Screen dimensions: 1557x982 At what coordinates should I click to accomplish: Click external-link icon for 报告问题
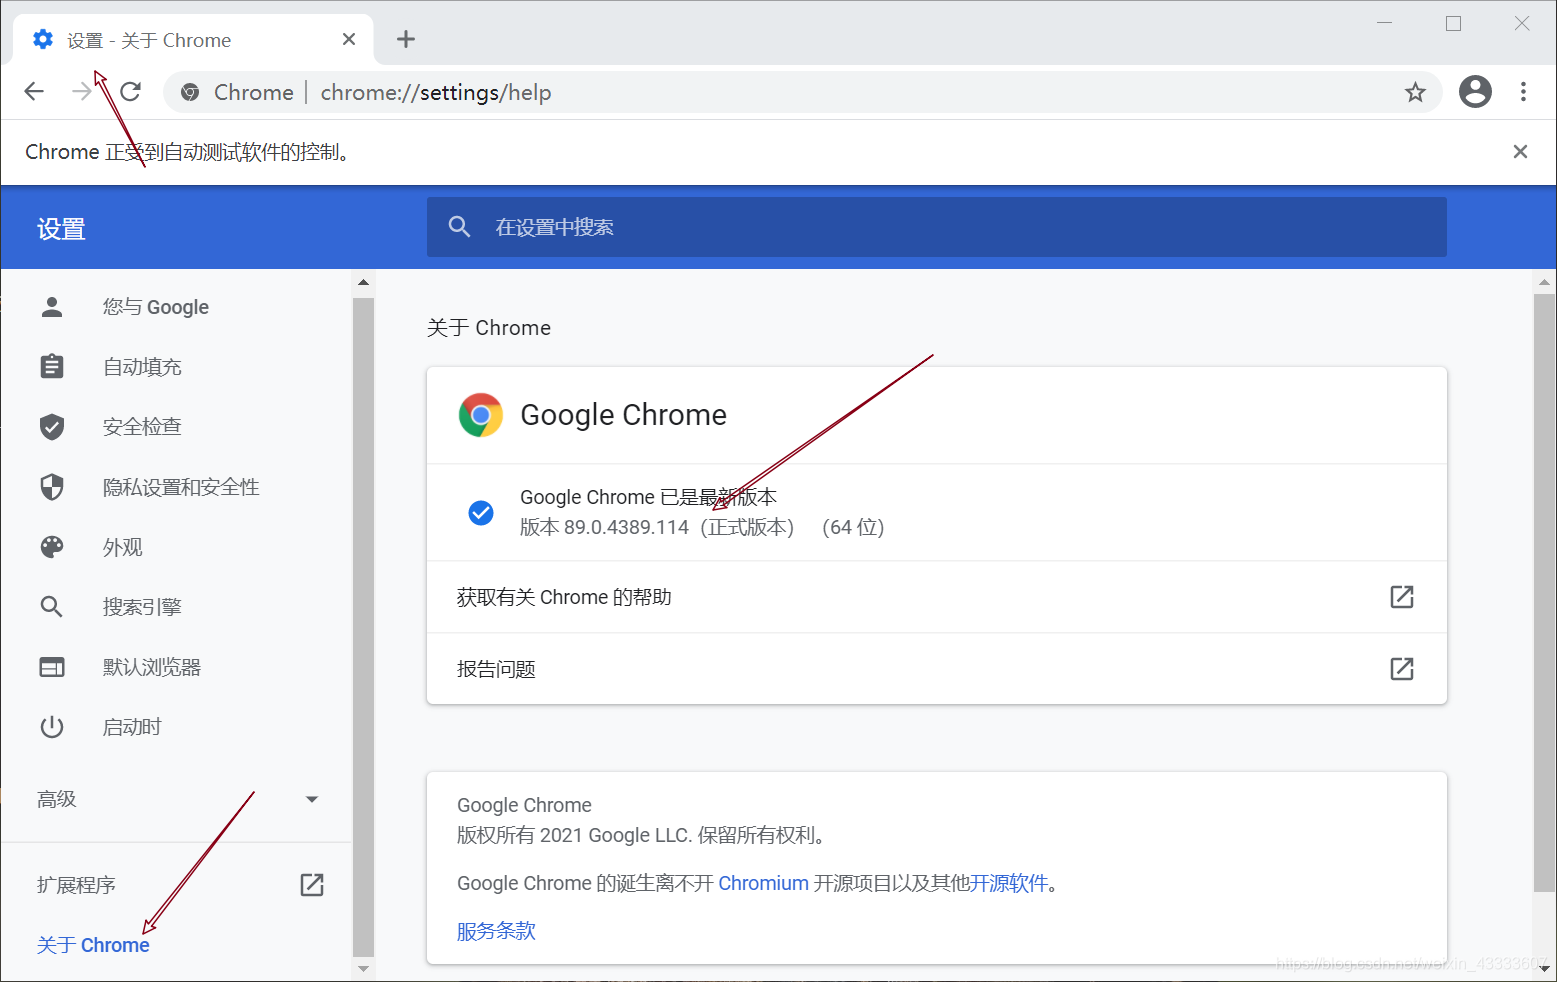(x=1402, y=669)
